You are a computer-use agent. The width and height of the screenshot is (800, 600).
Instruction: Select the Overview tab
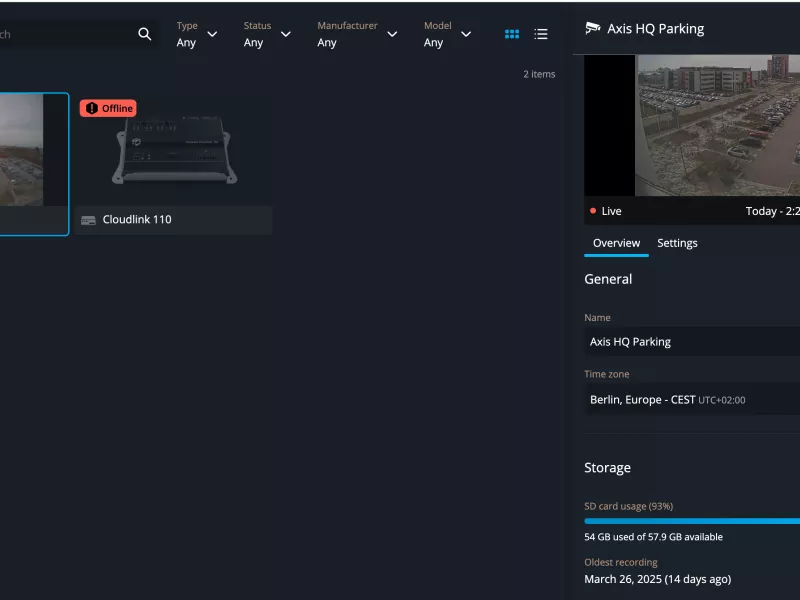[616, 243]
